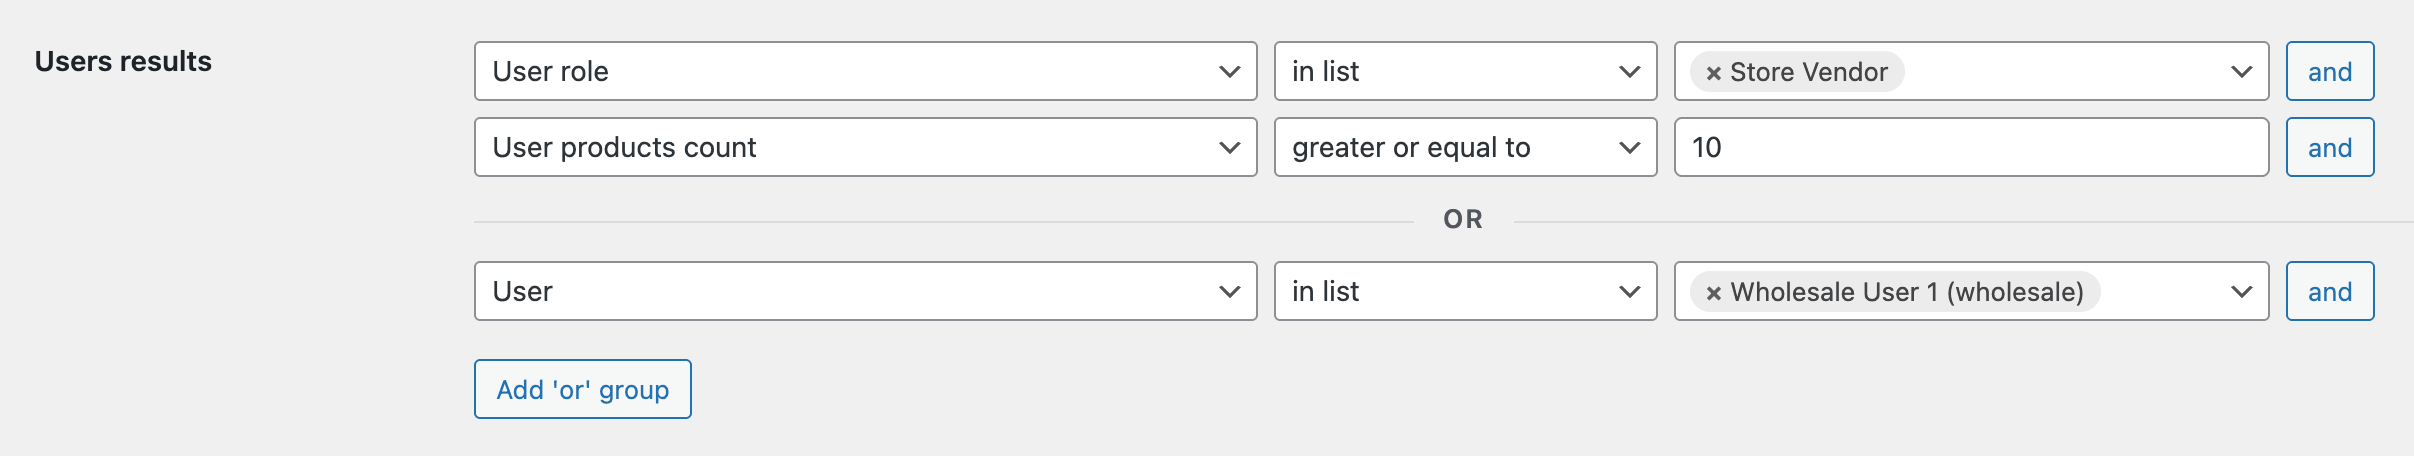2414x456 pixels.
Task: Open the User condition dropdown
Action: [x=864, y=291]
